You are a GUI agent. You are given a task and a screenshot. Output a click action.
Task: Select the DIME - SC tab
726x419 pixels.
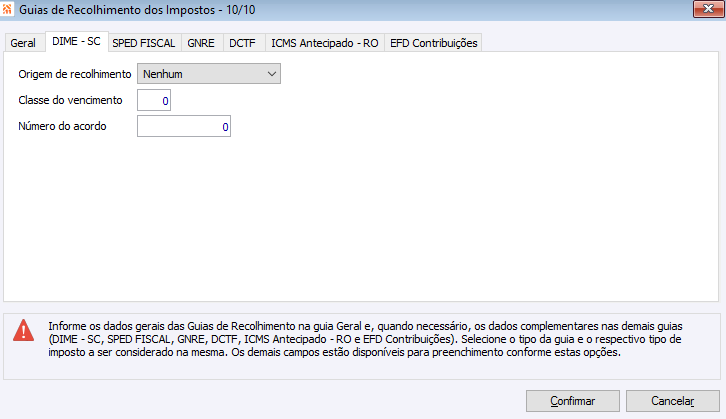click(x=76, y=42)
